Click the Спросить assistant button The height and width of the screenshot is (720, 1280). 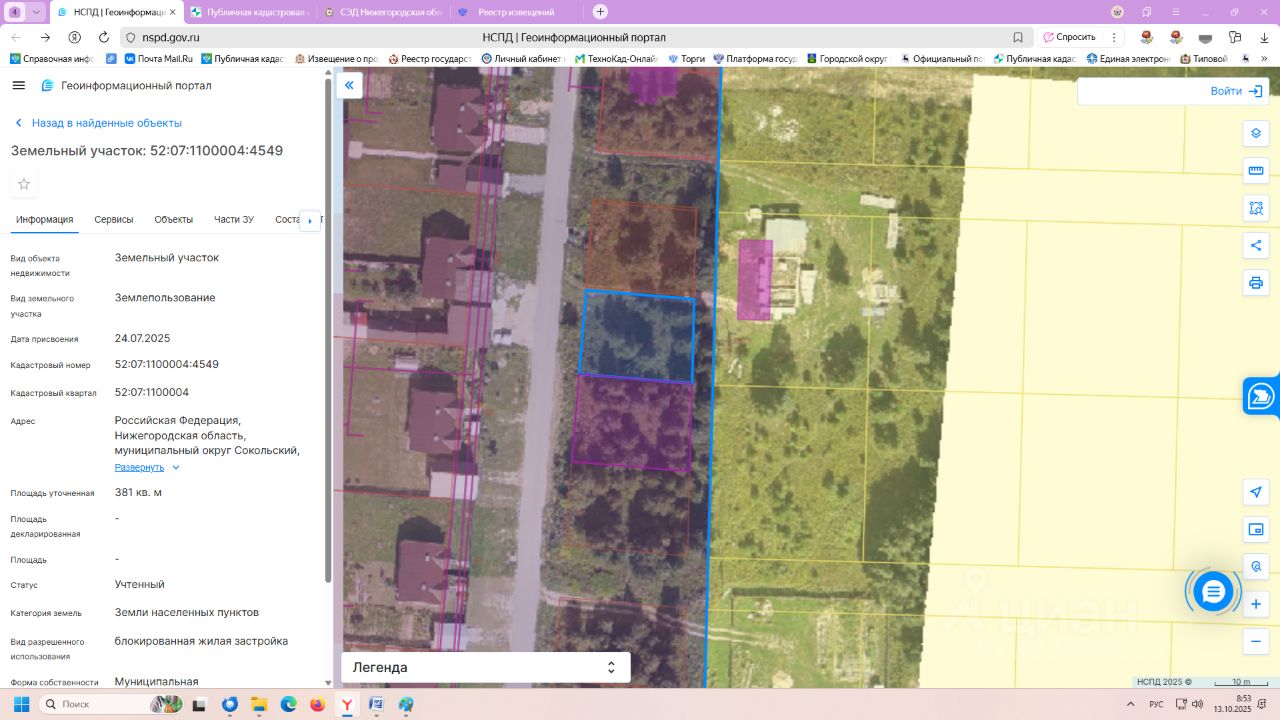point(1070,37)
